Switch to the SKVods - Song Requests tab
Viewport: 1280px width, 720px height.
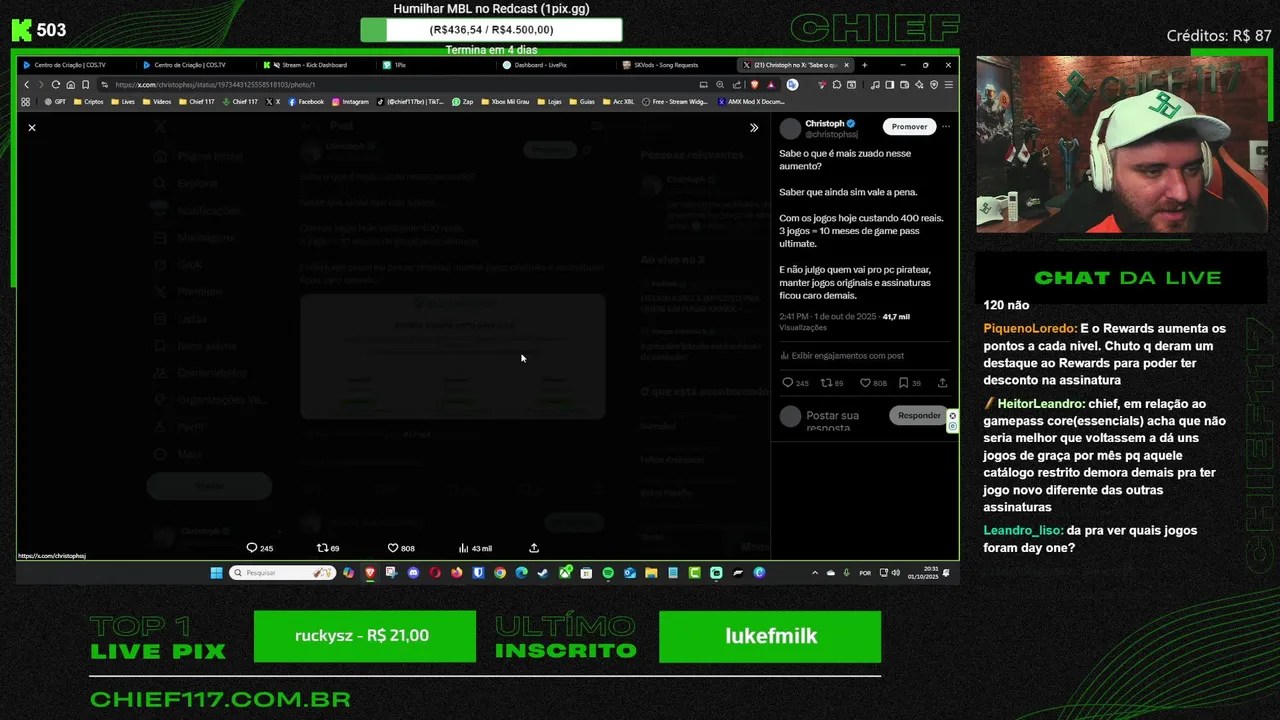pyautogui.click(x=674, y=65)
